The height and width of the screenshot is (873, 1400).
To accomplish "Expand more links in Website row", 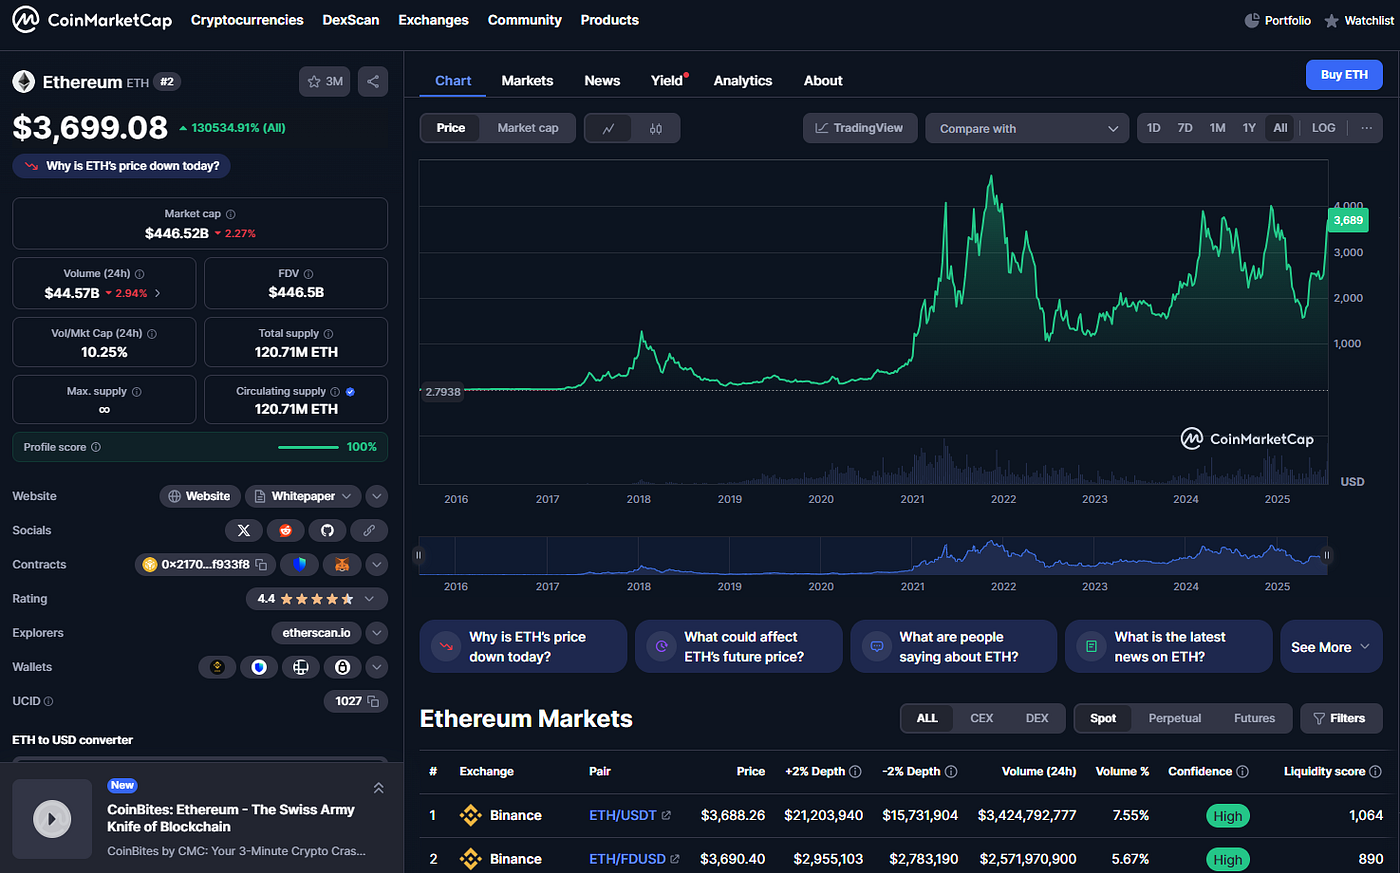I will click(x=377, y=496).
